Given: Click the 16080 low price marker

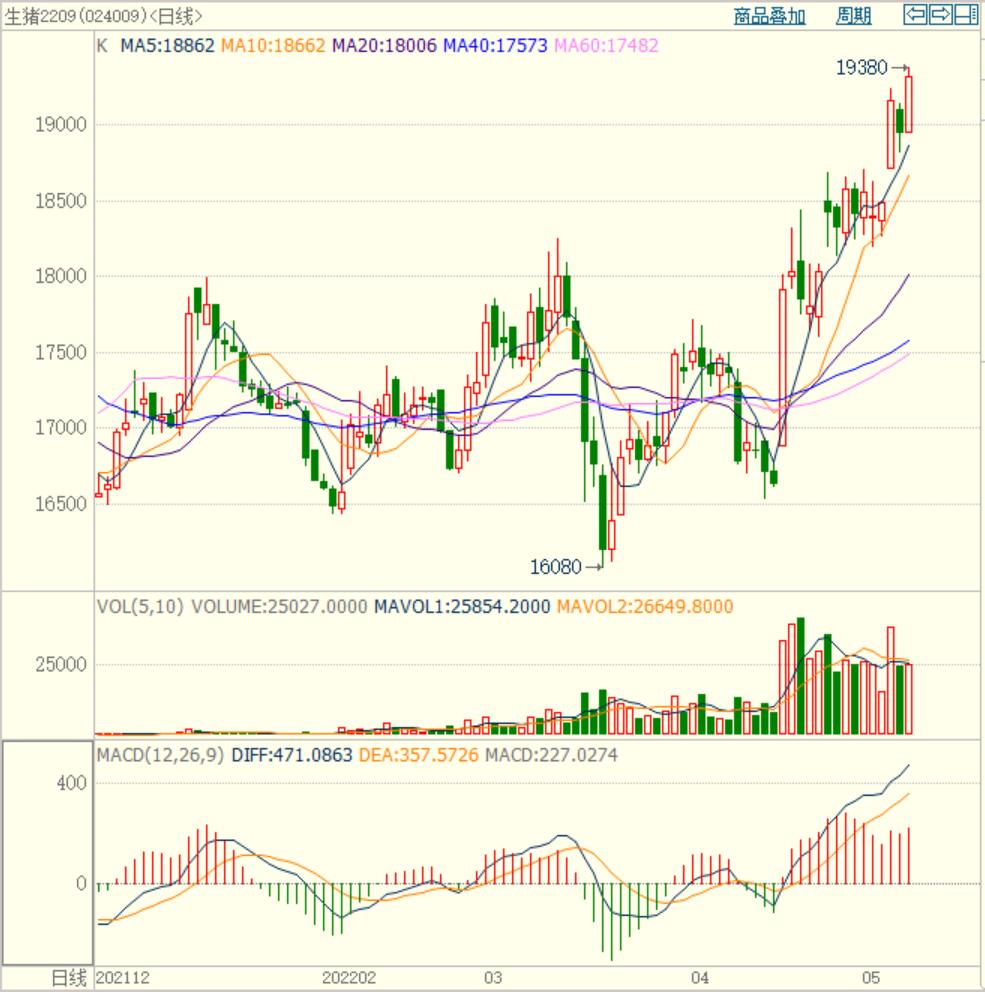Looking at the screenshot, I should (555, 567).
